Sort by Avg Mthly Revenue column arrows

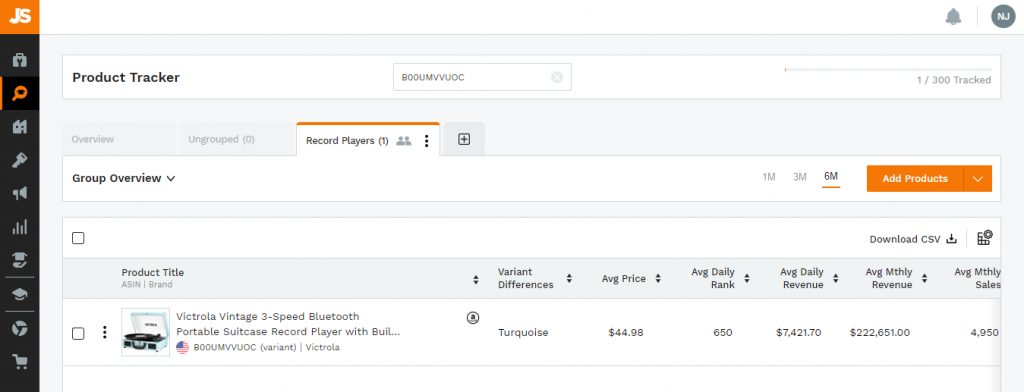[925, 278]
